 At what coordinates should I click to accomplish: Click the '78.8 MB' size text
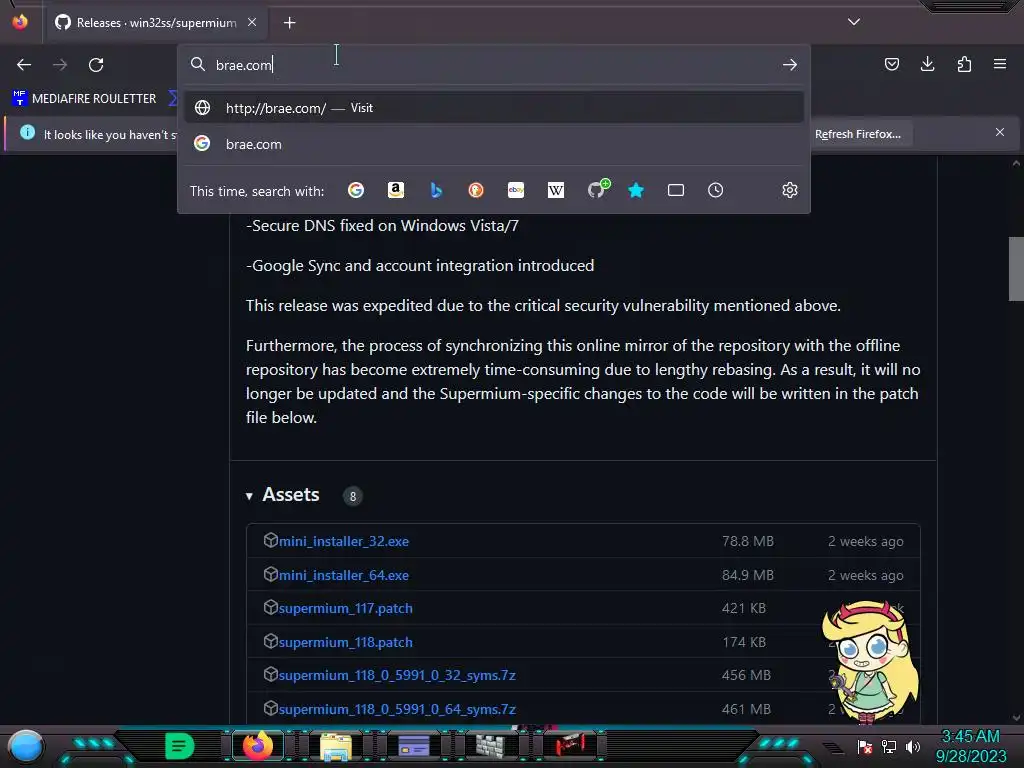748,541
